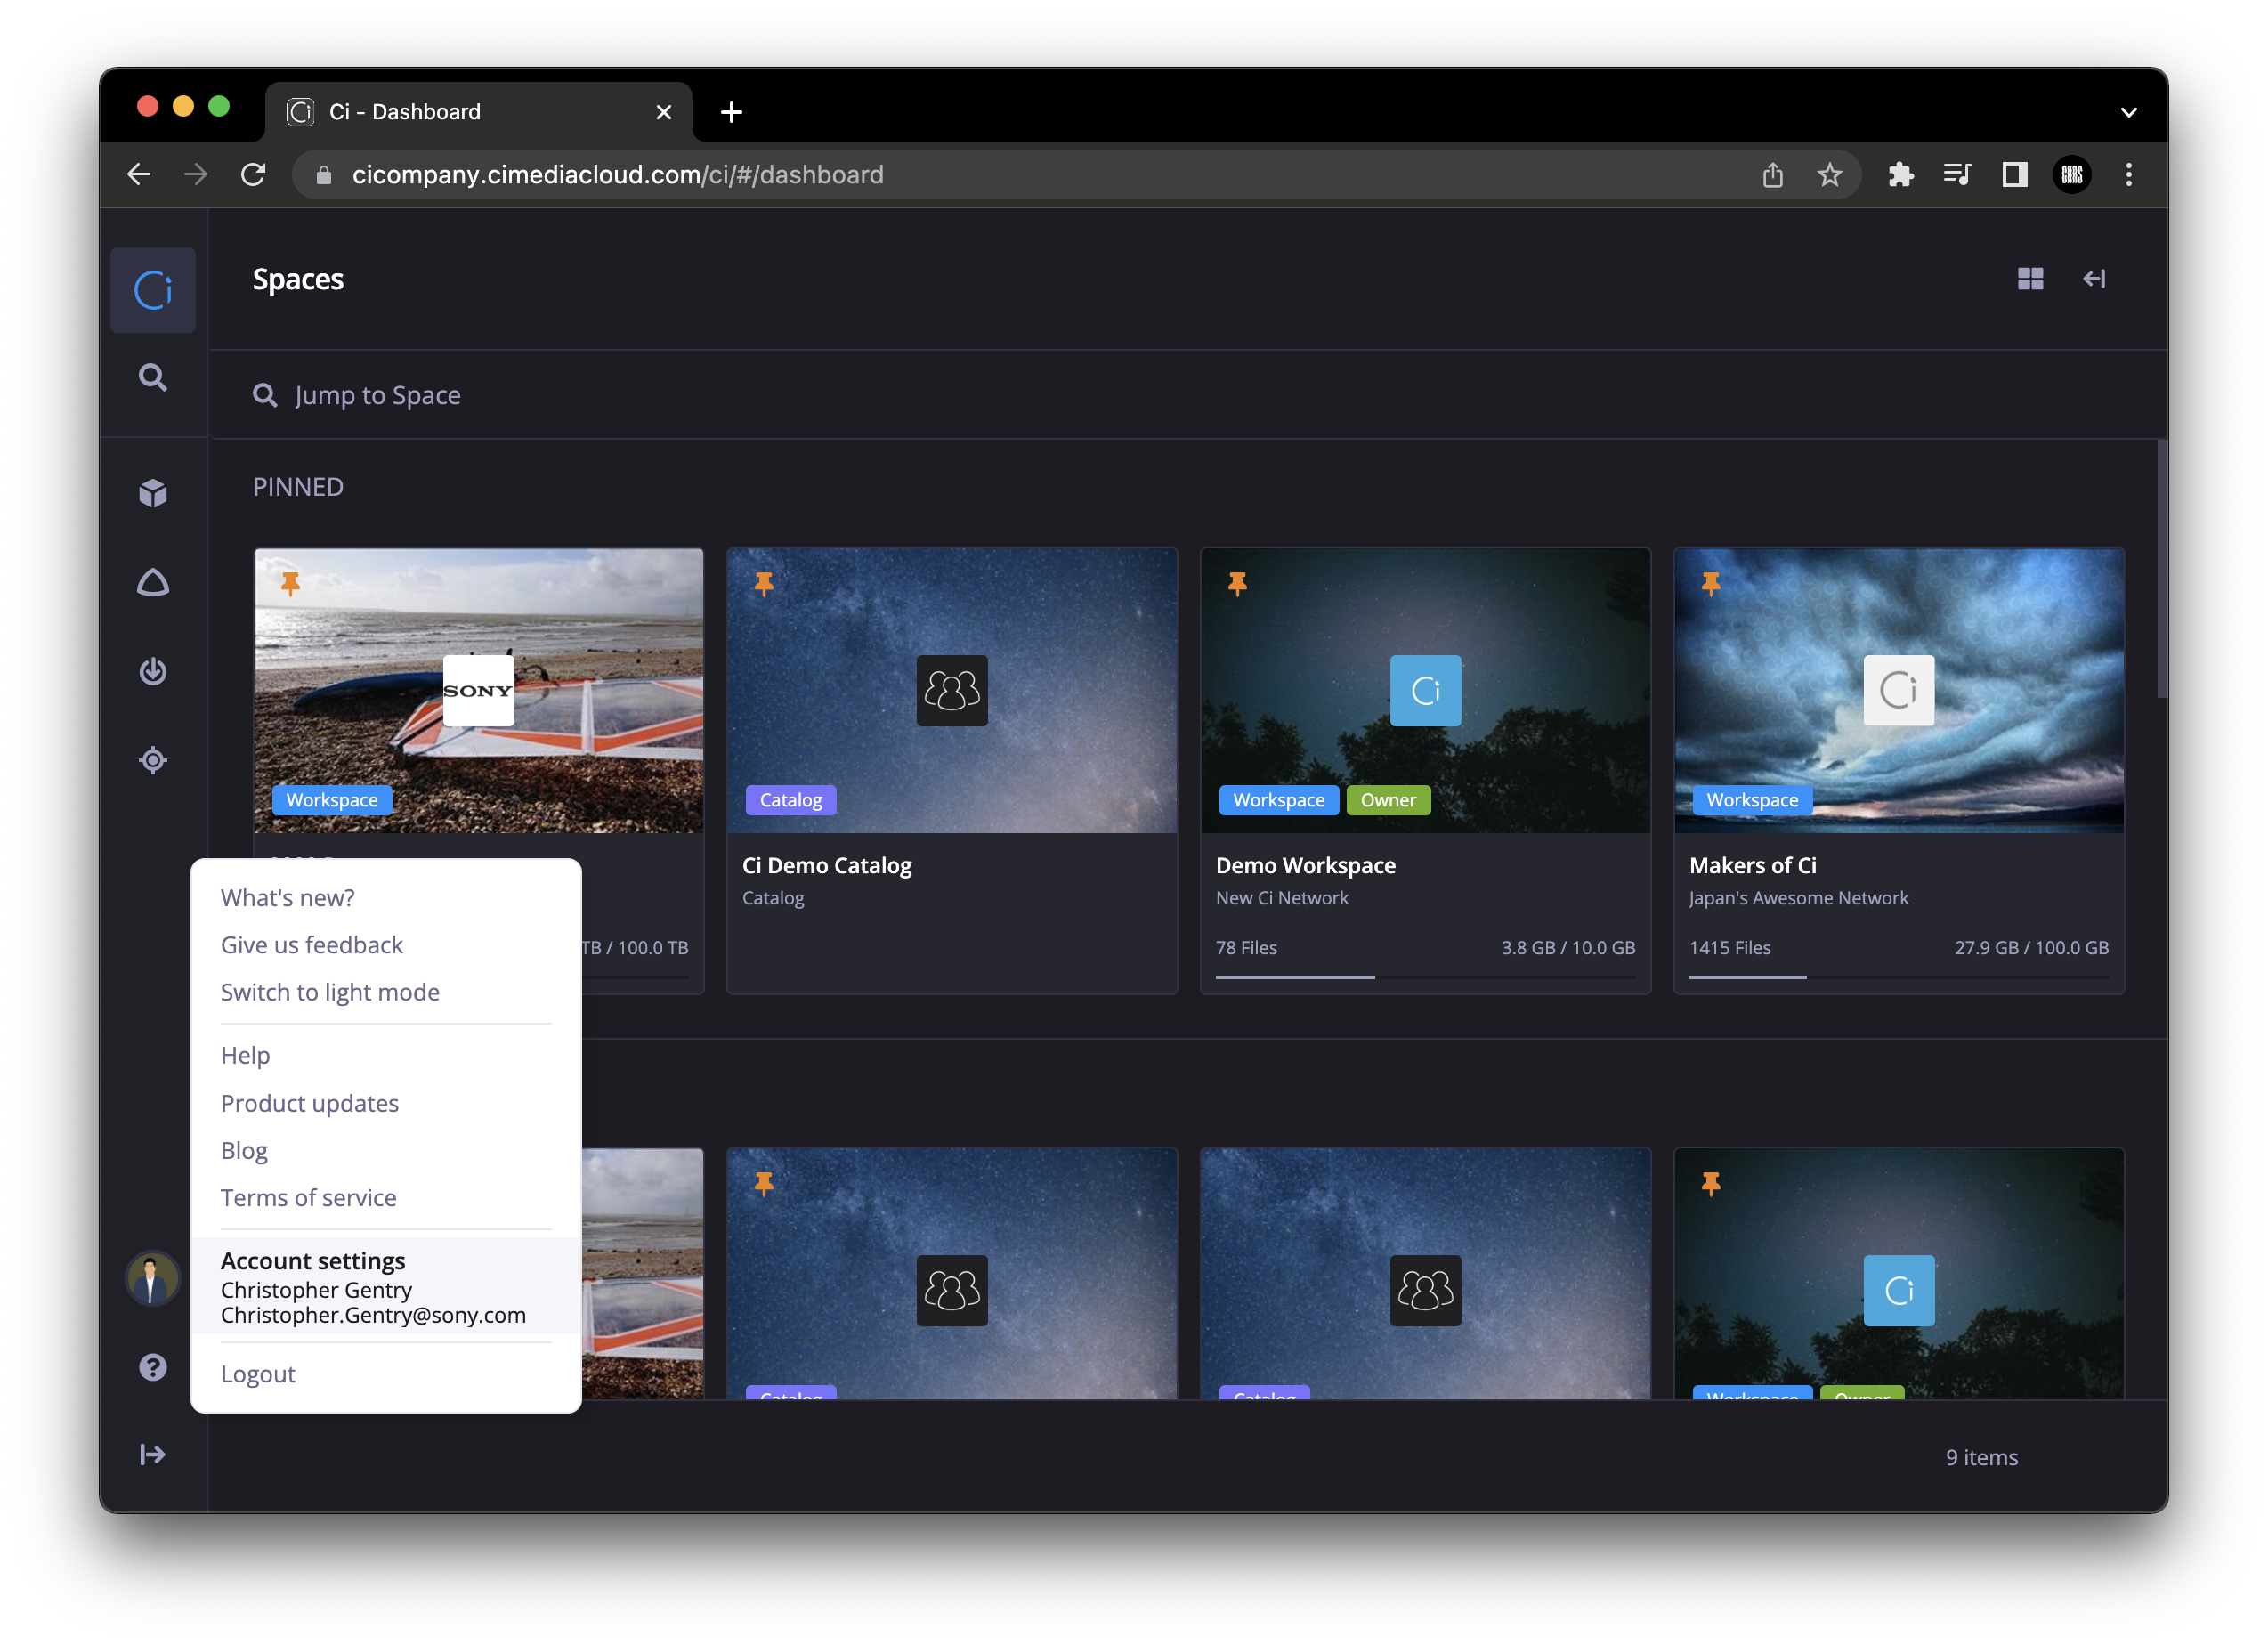Collapse the panel with left arrow icon

2094,279
